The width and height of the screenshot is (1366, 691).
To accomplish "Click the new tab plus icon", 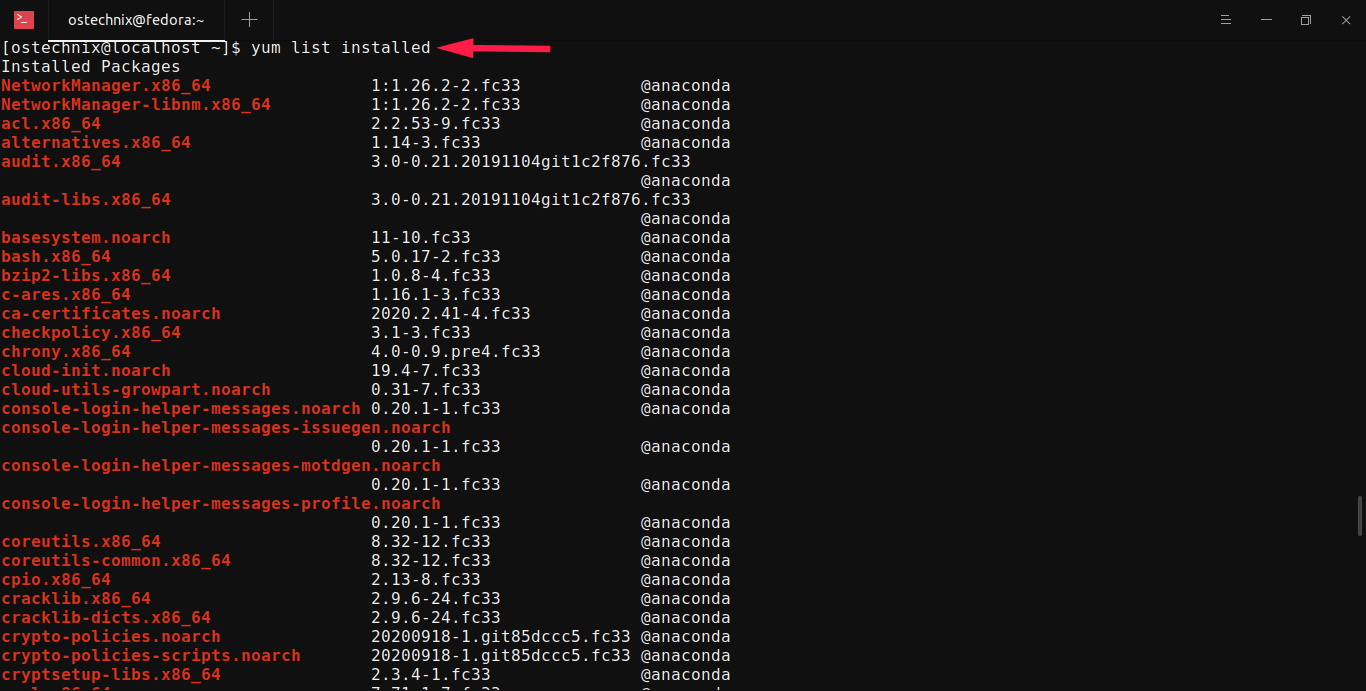I will tap(249, 19).
